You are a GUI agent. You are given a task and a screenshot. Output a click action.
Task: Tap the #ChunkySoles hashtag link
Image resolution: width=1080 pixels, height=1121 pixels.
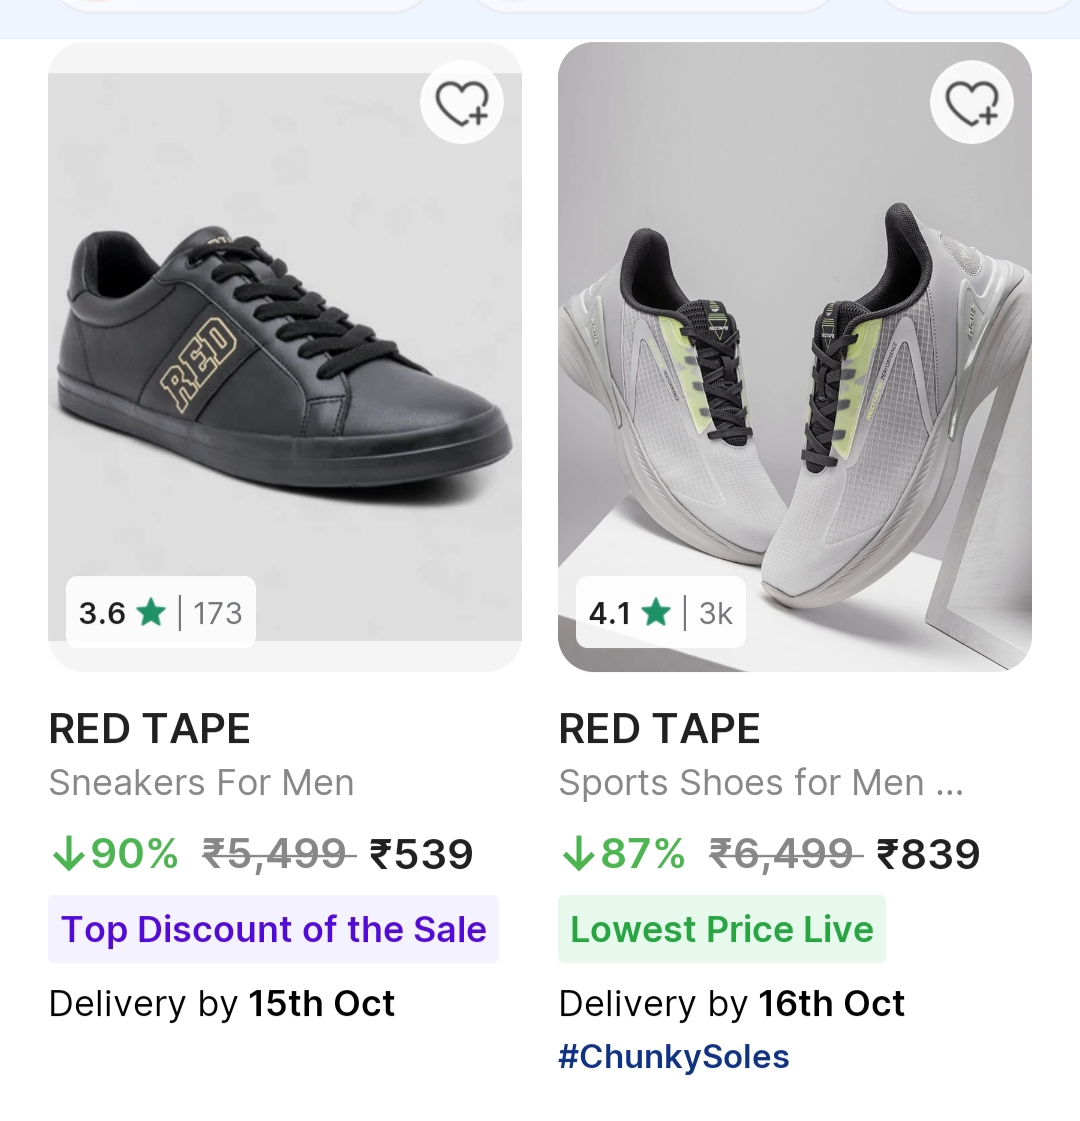[x=674, y=1057]
